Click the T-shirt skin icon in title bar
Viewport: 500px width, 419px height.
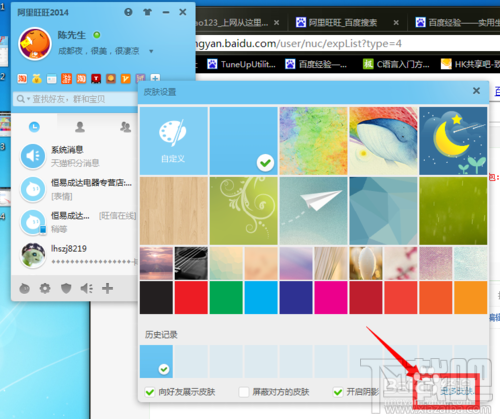point(147,12)
